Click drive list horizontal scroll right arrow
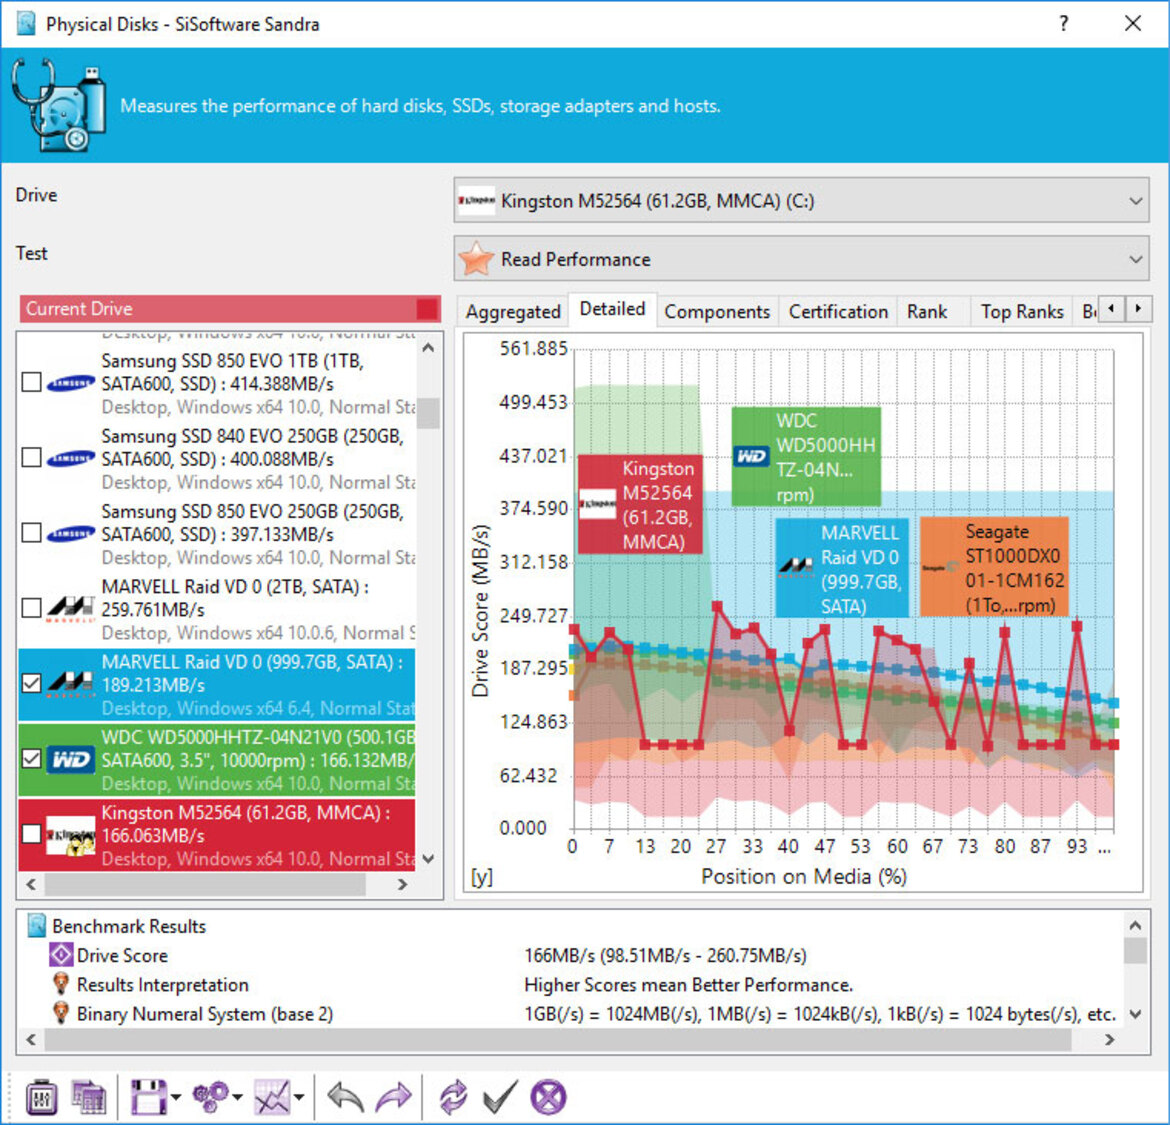Image resolution: width=1170 pixels, height=1125 pixels. (402, 885)
